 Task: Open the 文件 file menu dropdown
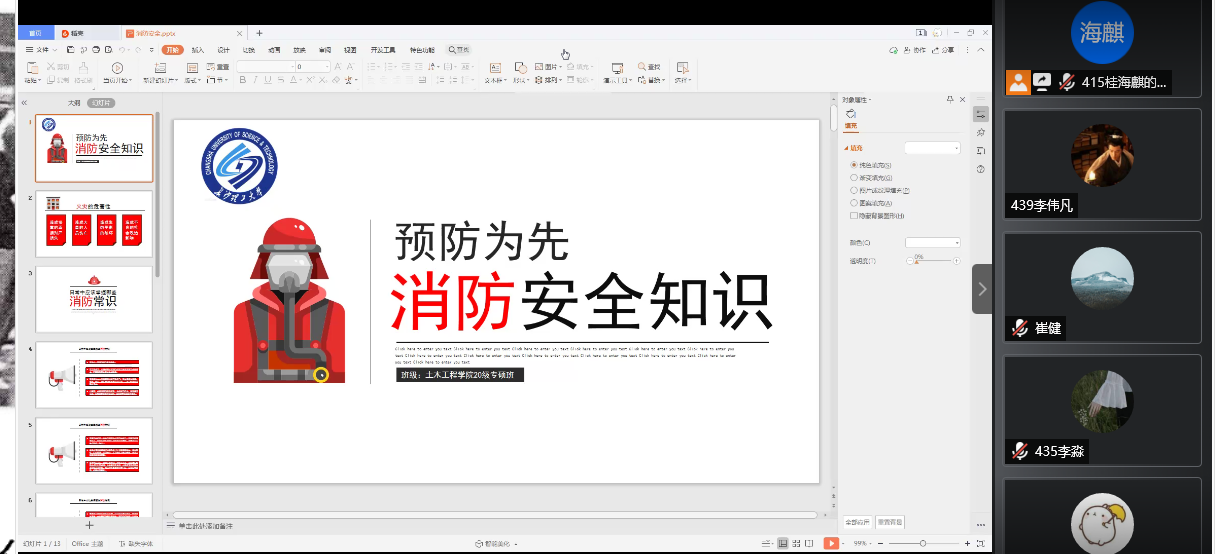42,49
